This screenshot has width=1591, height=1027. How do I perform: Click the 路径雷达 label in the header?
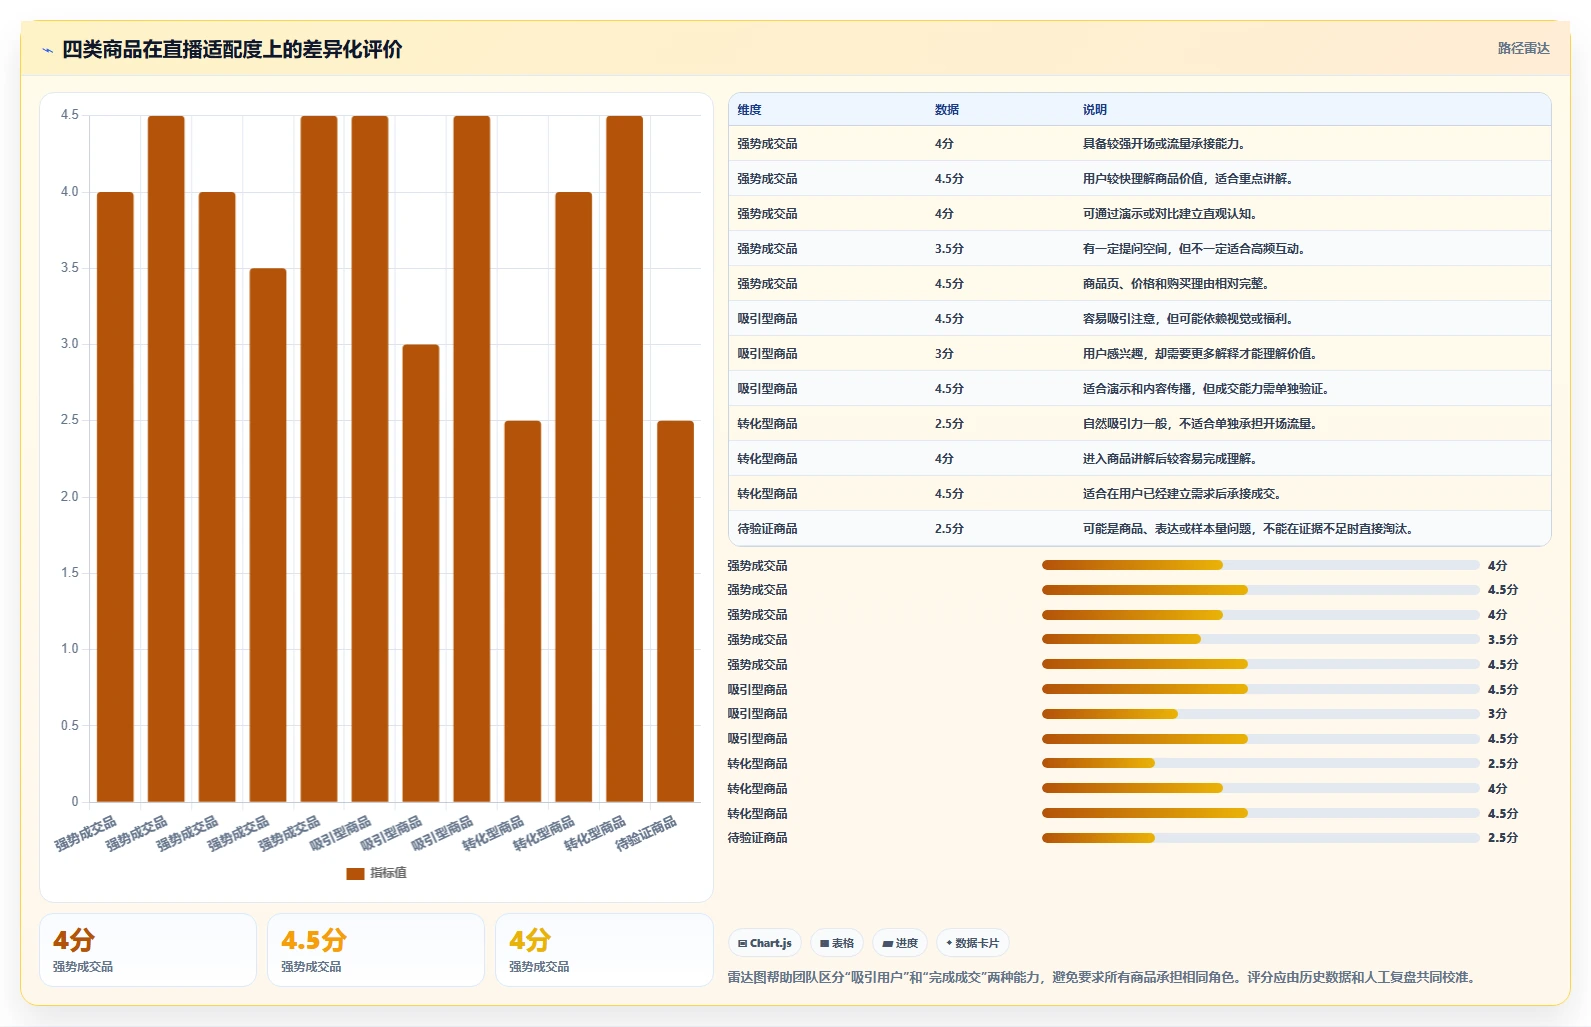point(1523,48)
